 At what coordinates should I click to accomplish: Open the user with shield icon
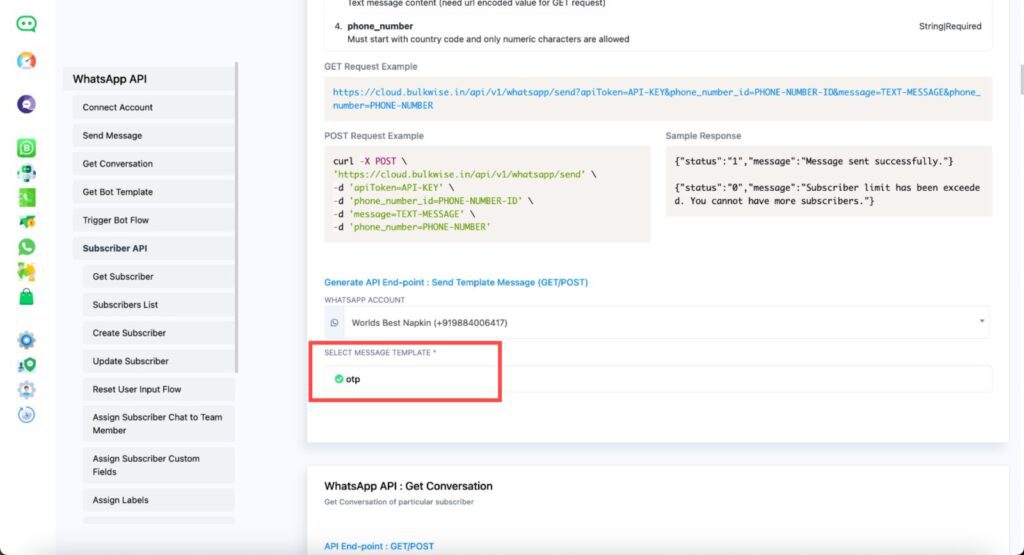(x=26, y=365)
